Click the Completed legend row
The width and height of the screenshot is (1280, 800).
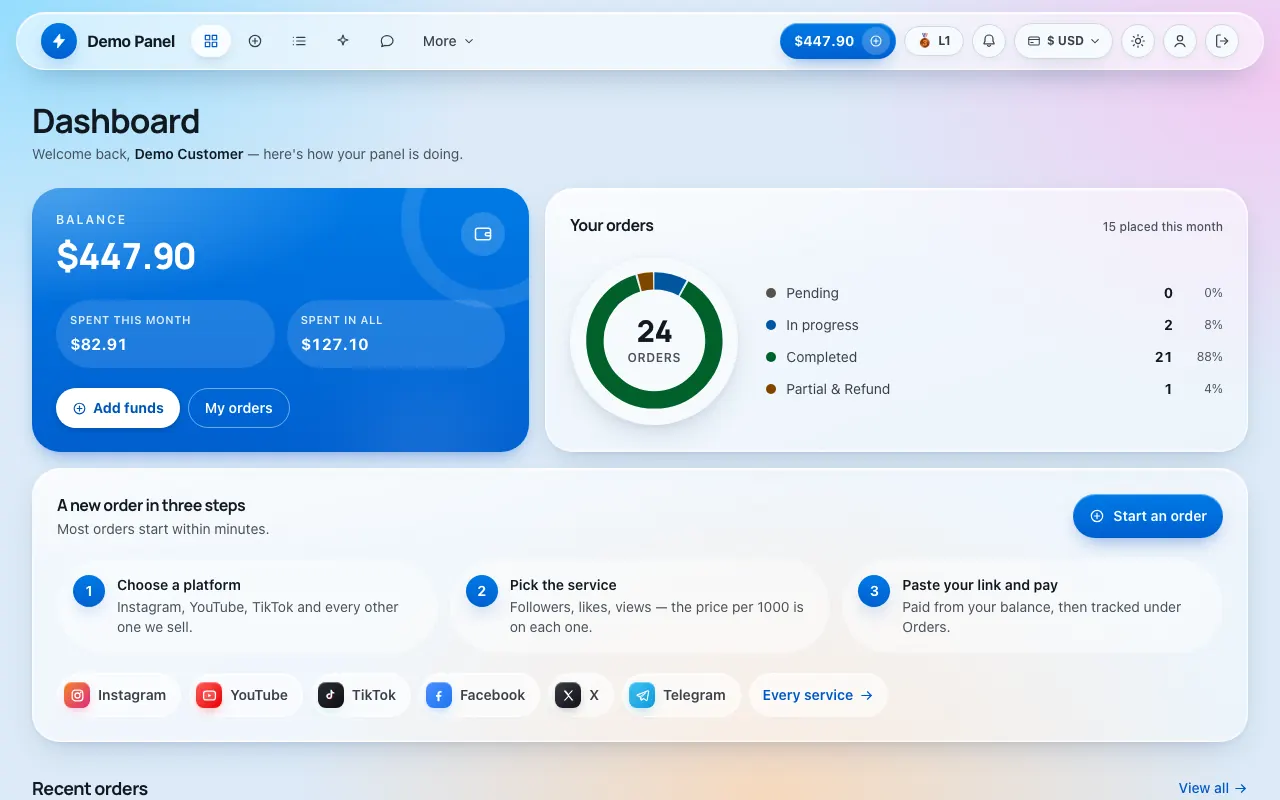994,357
